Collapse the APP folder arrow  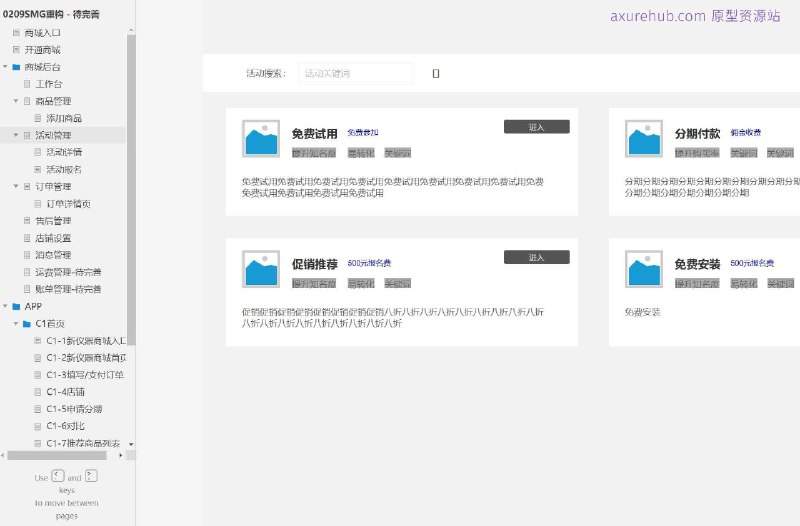point(5,306)
